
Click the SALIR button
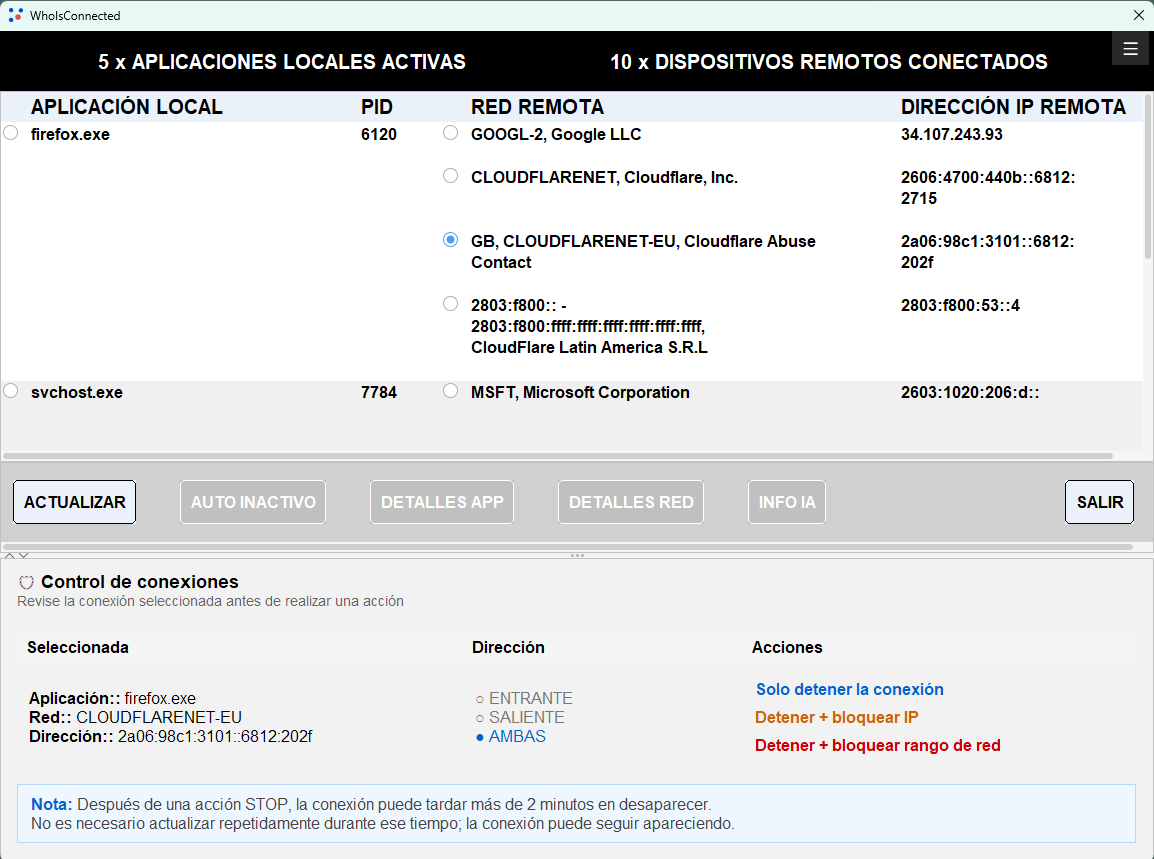[1100, 502]
